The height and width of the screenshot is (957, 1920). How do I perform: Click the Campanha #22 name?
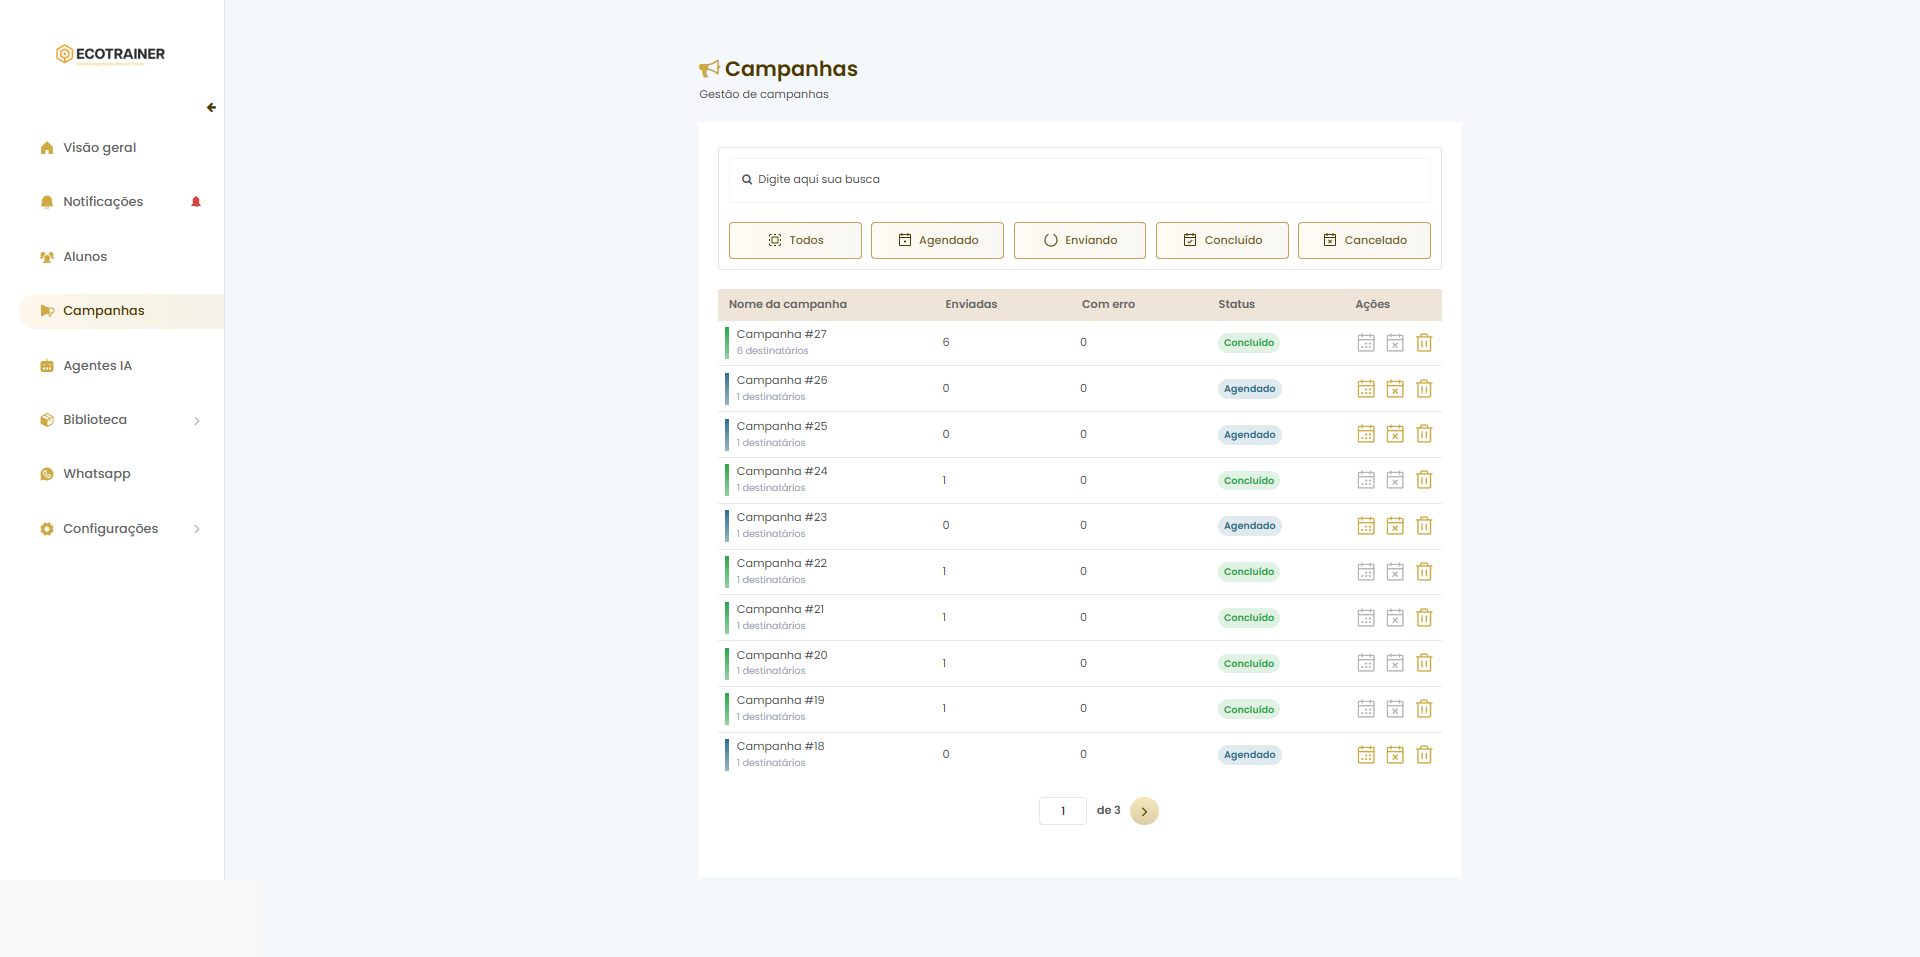tap(782, 564)
